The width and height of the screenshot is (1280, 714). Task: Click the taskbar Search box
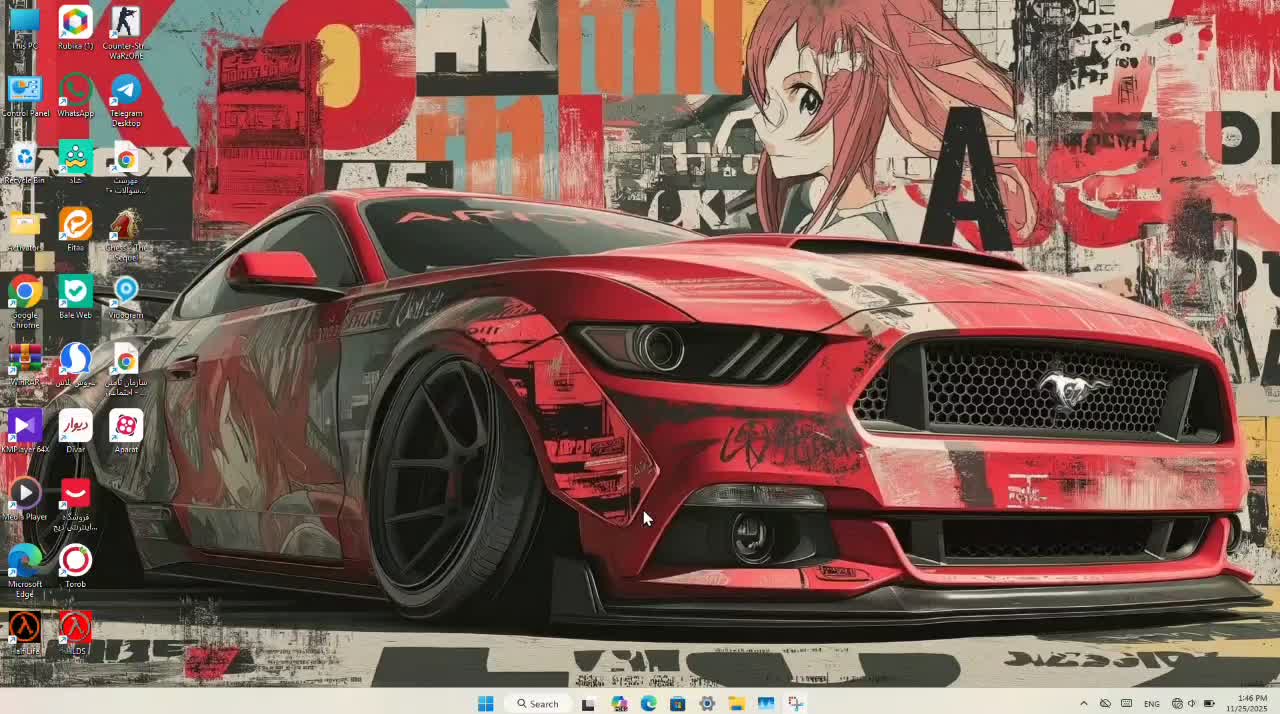pyautogui.click(x=538, y=703)
